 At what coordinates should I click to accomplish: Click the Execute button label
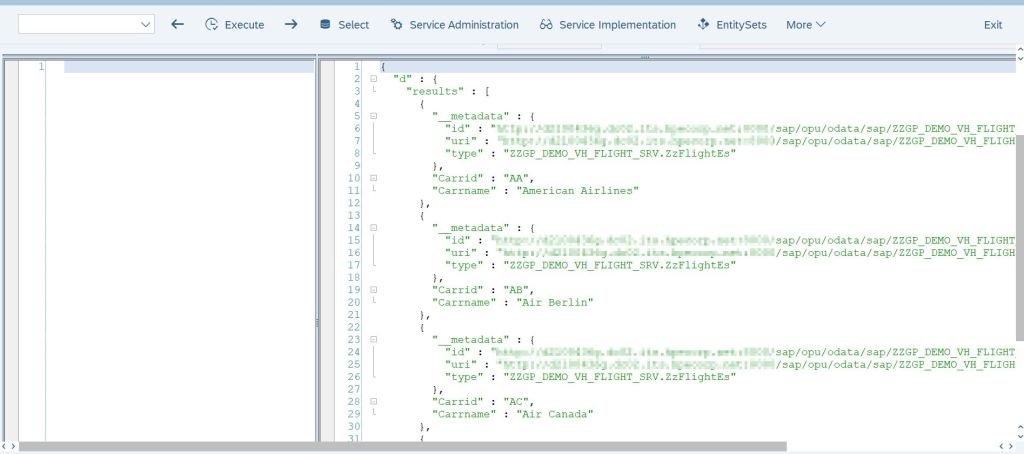click(244, 25)
